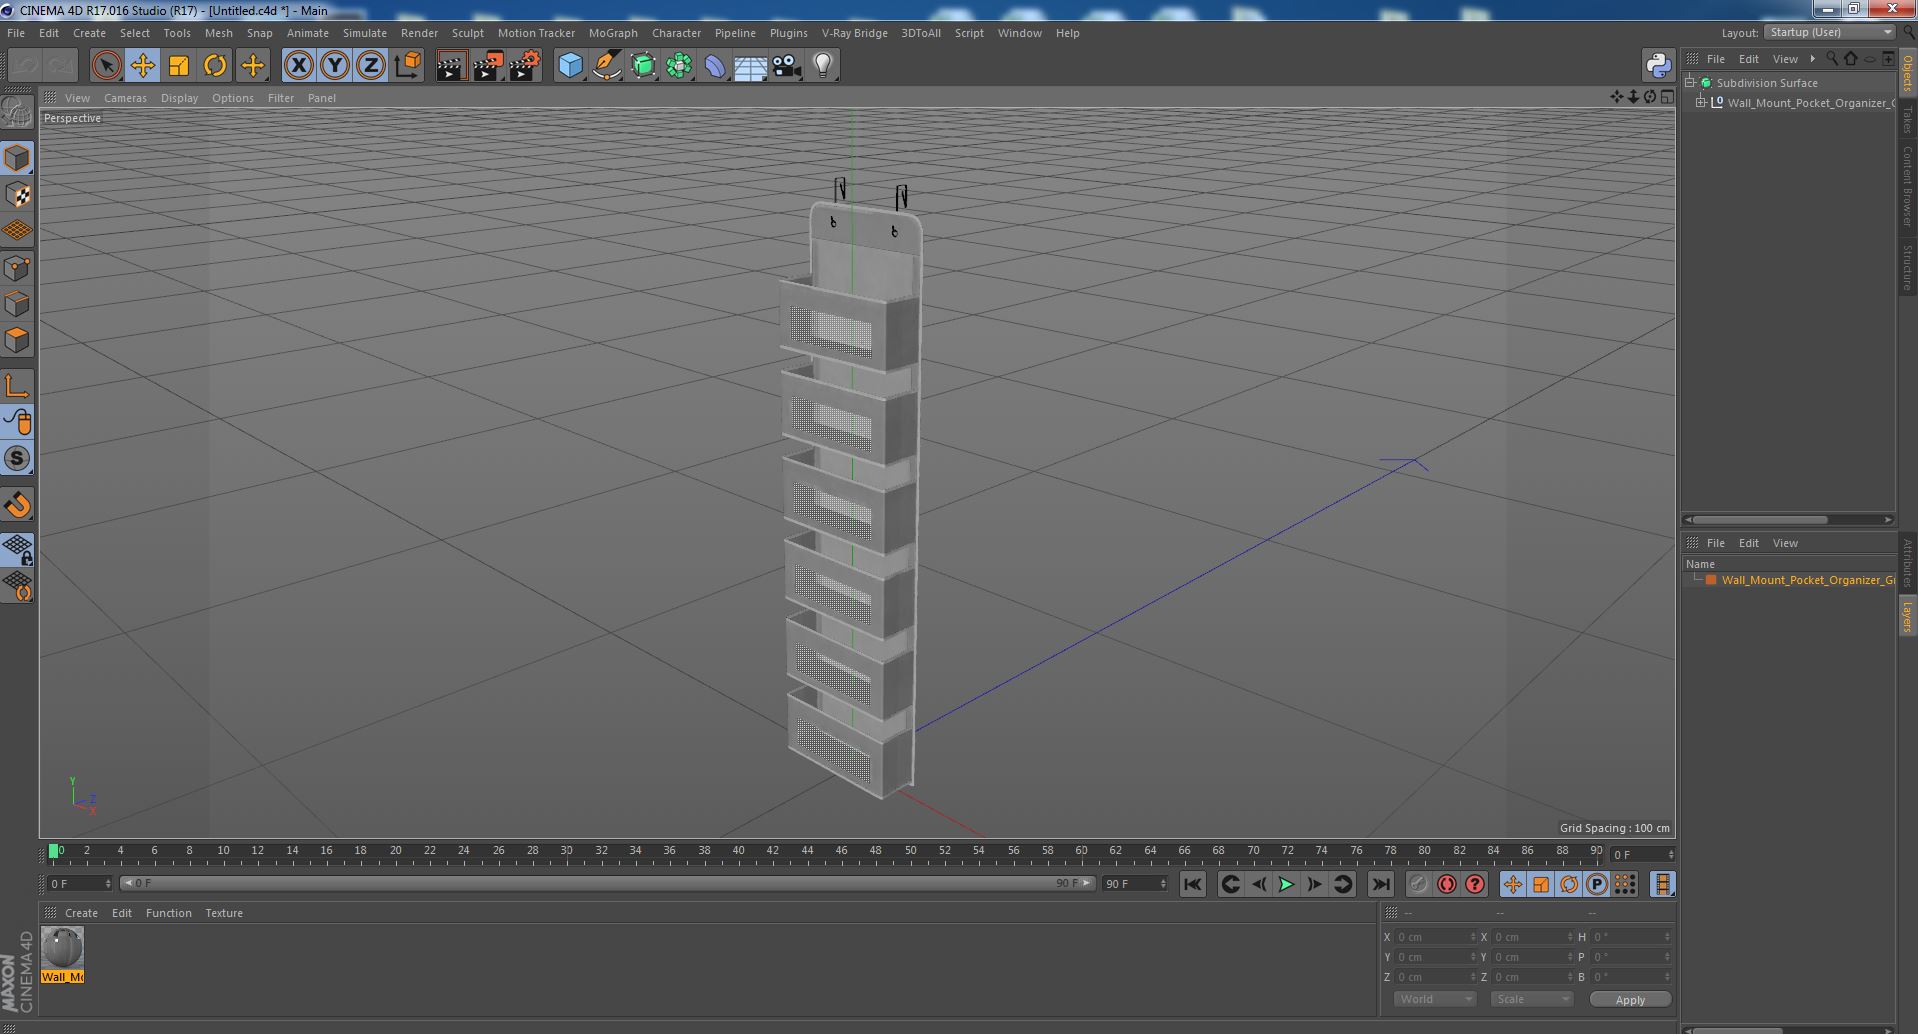Open the Scale mode dropdown

tap(1530, 999)
